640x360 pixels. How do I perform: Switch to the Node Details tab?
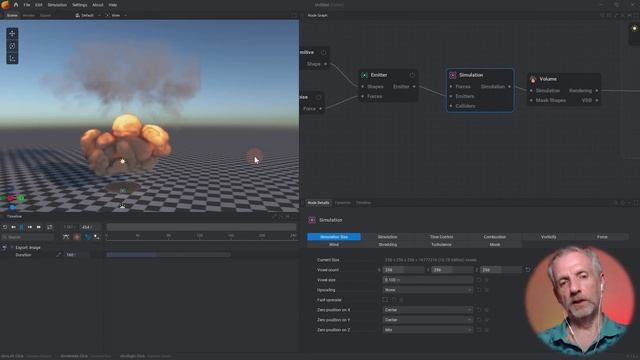[x=318, y=203]
